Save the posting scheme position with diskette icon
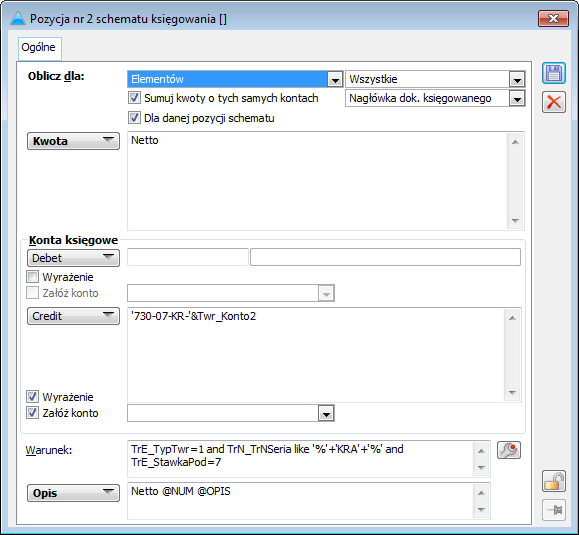Viewport: 579px width, 535px height. (x=554, y=73)
